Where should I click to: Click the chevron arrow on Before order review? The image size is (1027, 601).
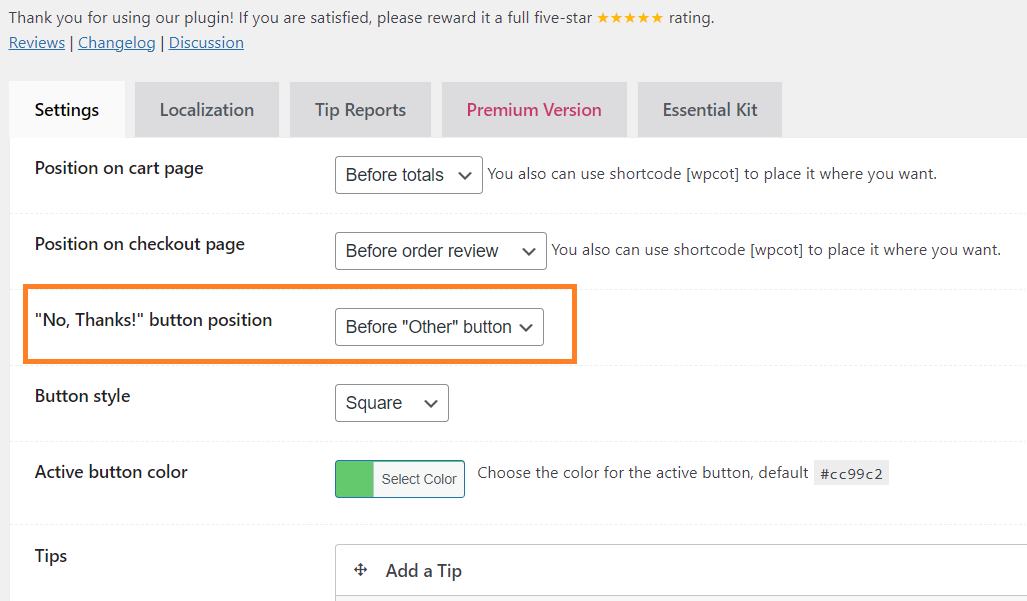[x=529, y=251]
